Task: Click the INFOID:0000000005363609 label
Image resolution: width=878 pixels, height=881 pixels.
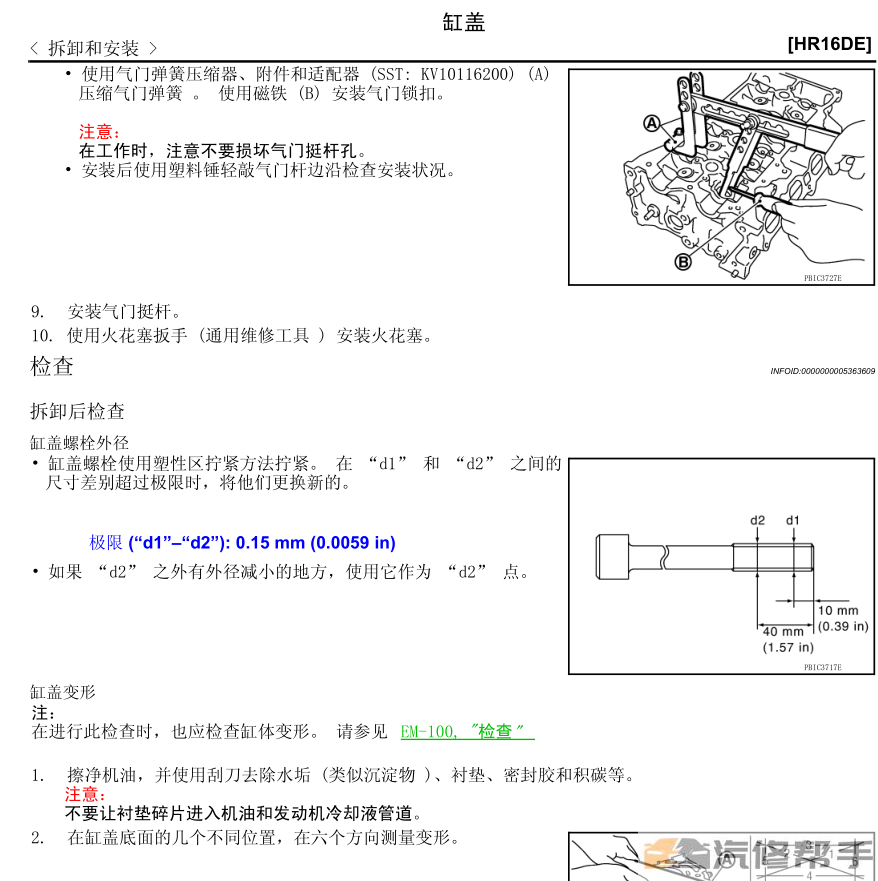Action: (822, 371)
